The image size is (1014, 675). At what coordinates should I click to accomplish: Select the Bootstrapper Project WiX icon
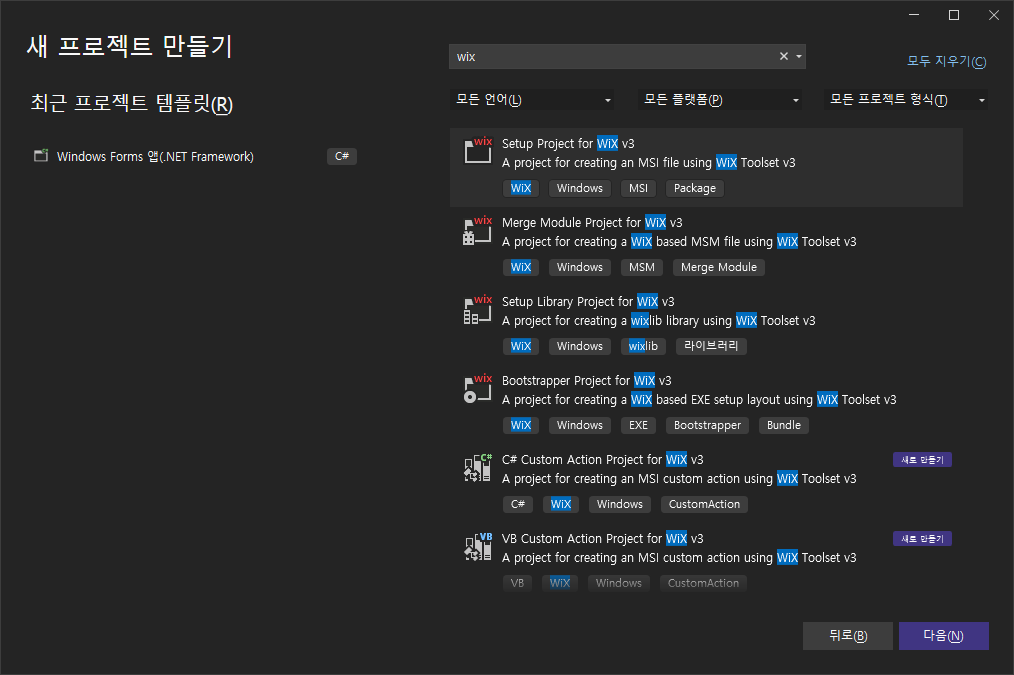tap(478, 388)
